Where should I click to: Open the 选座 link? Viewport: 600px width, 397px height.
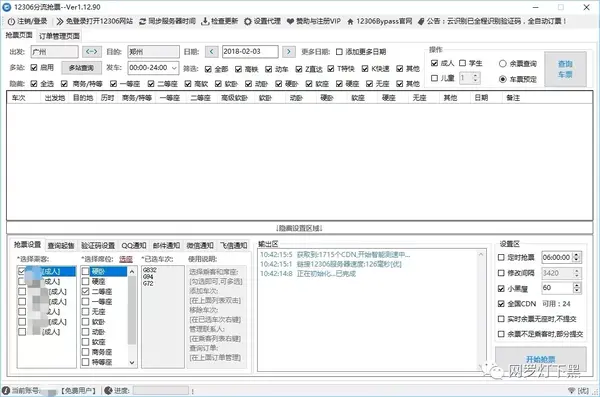click(126, 259)
